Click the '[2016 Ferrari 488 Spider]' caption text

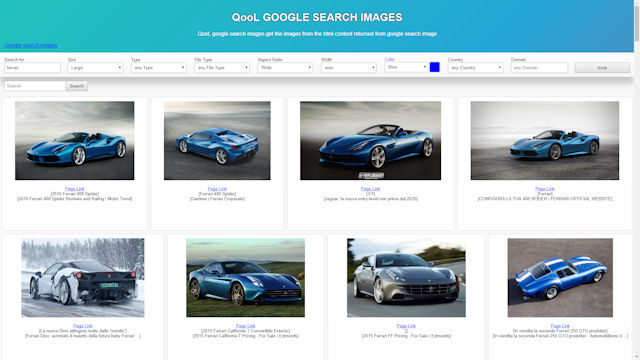click(x=75, y=194)
